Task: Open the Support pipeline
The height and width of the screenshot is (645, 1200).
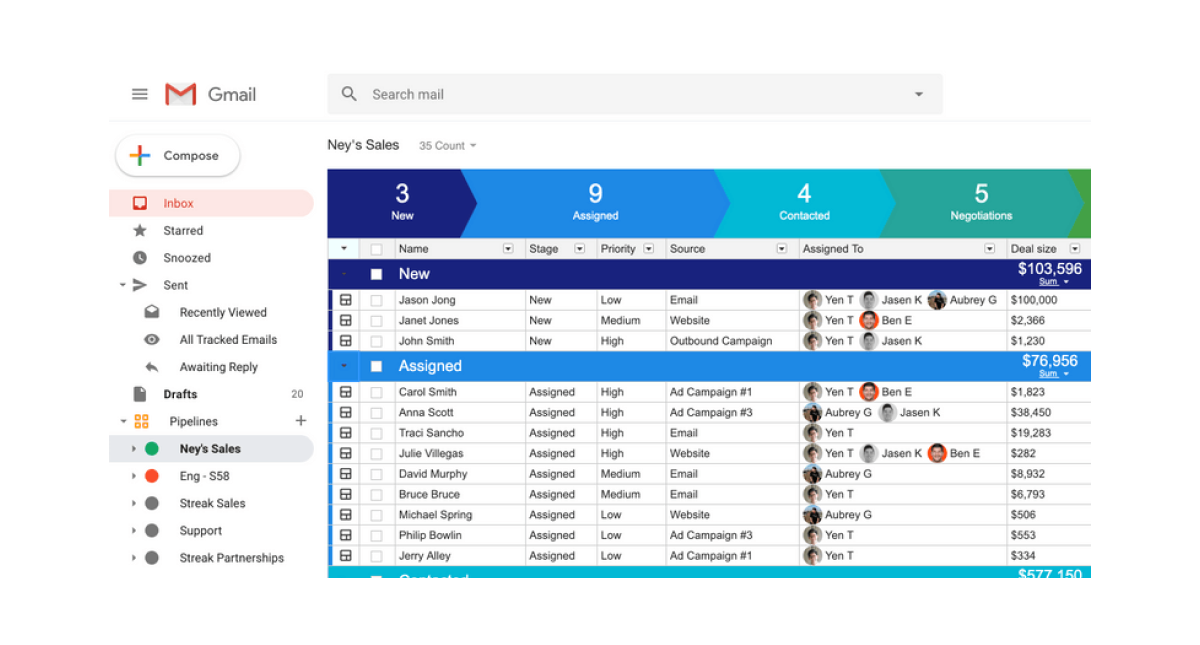Action: [201, 531]
